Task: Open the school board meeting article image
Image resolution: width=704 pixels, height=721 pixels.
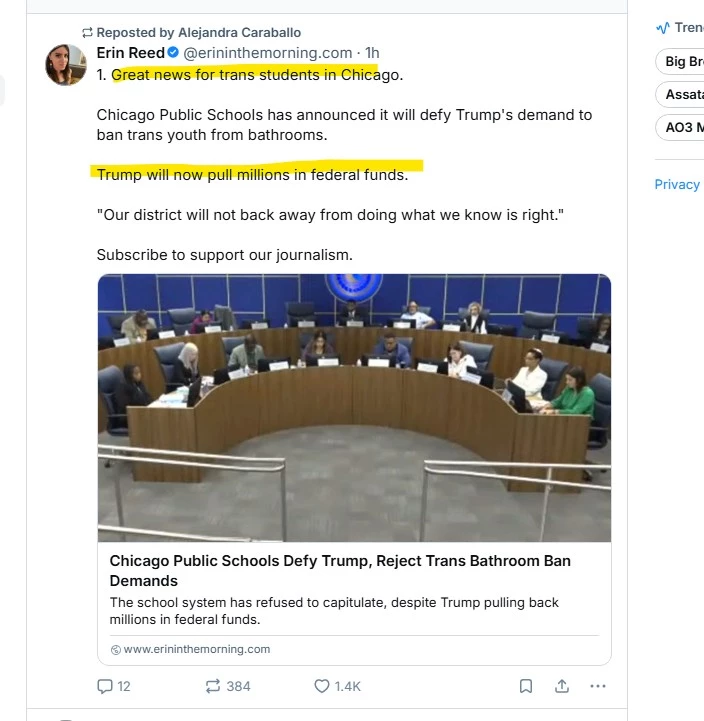Action: [354, 408]
